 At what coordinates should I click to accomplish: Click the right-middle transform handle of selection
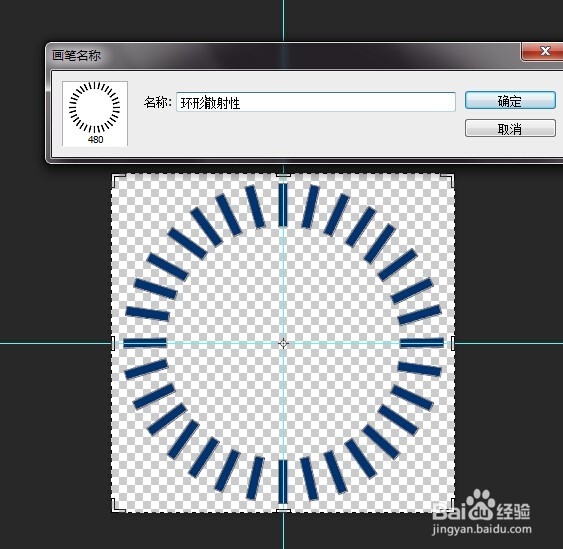453,344
